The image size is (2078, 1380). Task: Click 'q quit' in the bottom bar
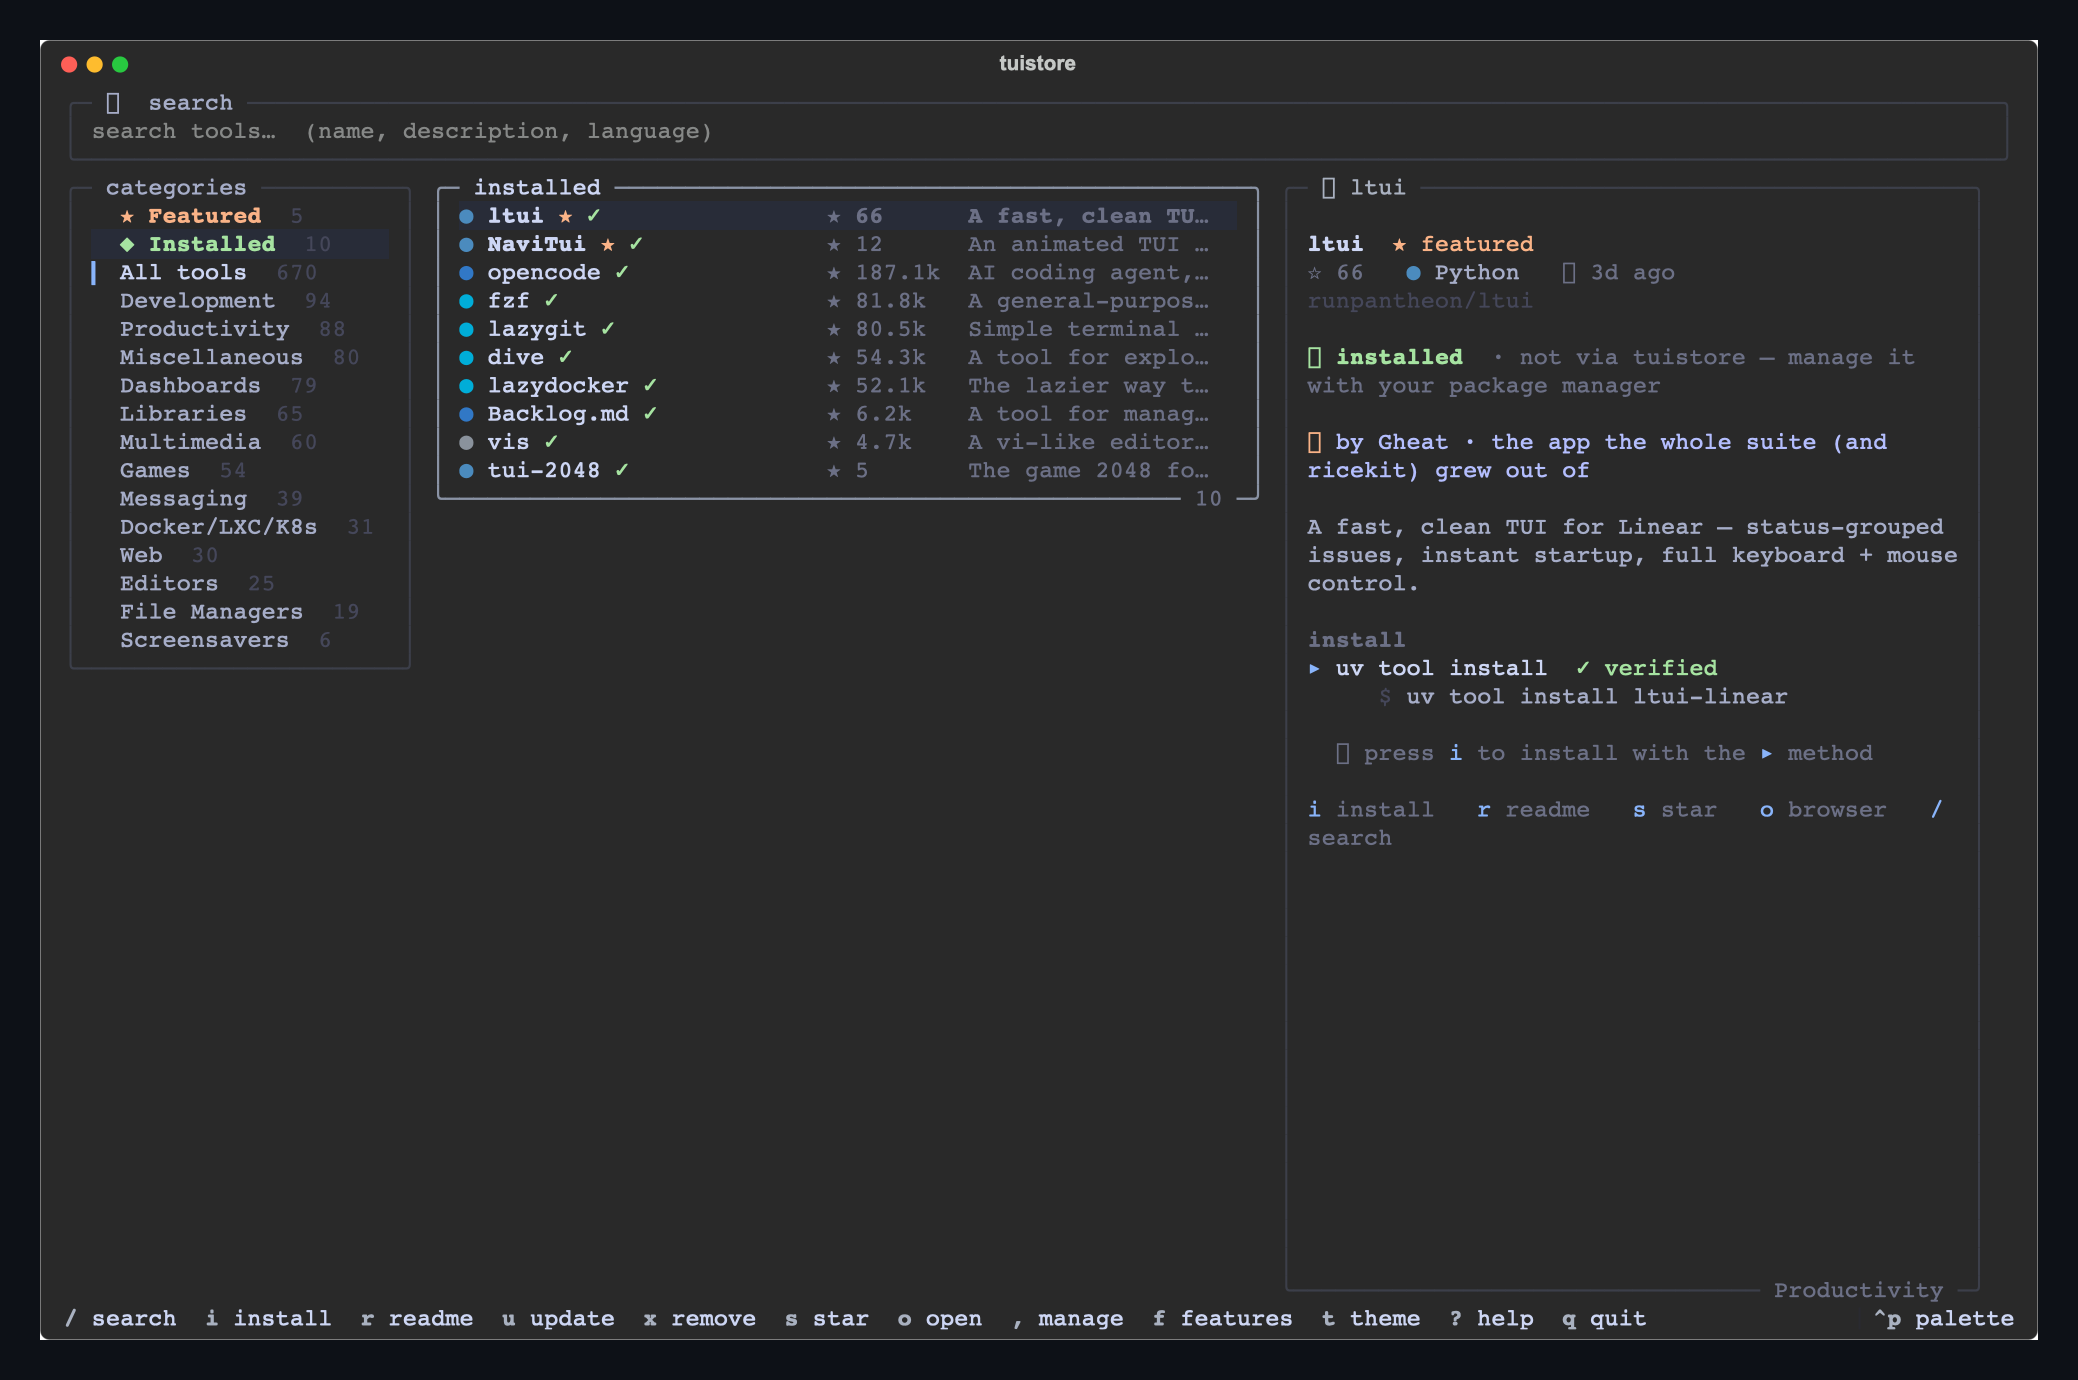click(x=1604, y=1318)
